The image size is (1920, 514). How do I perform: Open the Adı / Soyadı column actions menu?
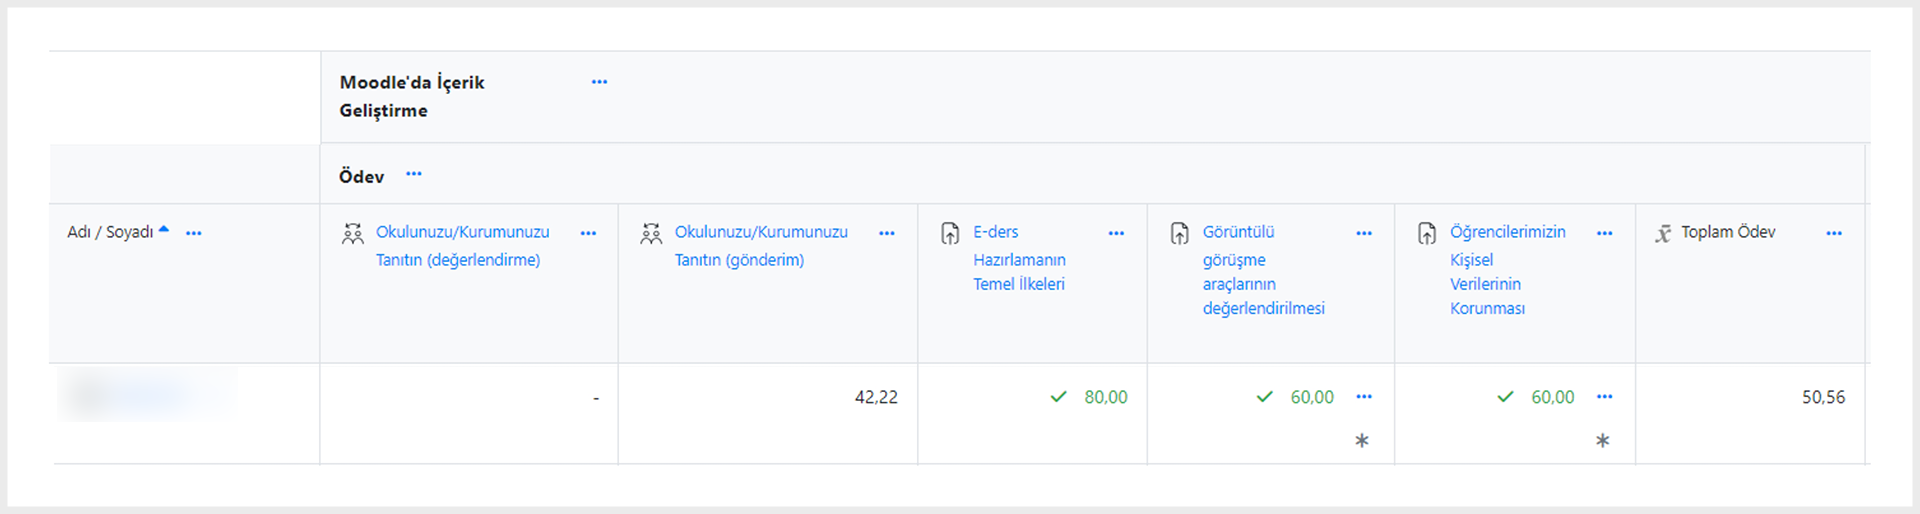(194, 233)
